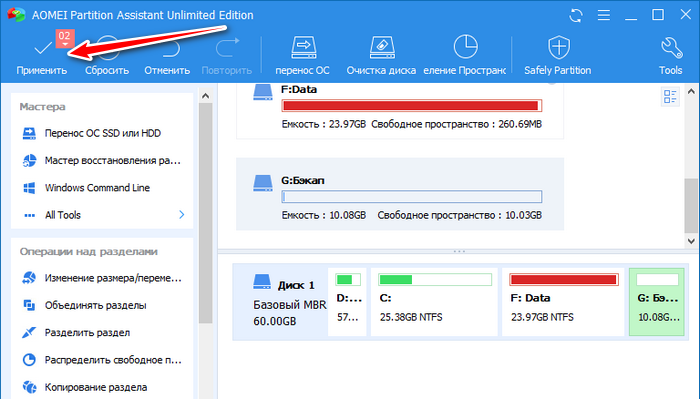
Task: Click the G:Бэкап drive icon
Action: (262, 183)
